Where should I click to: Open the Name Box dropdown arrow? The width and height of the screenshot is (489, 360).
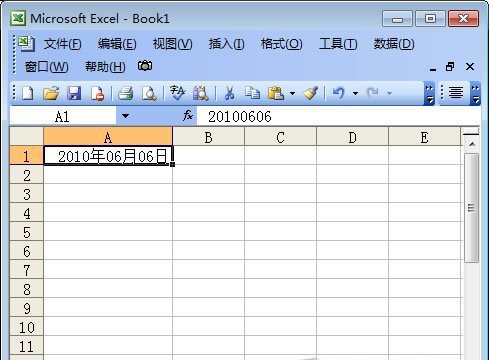click(125, 116)
